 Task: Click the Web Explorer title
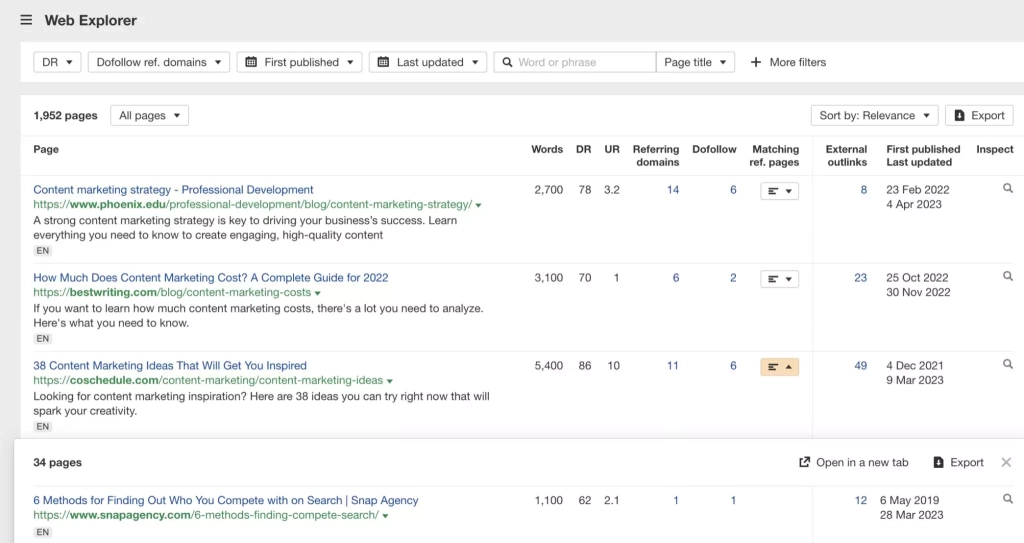coord(91,20)
